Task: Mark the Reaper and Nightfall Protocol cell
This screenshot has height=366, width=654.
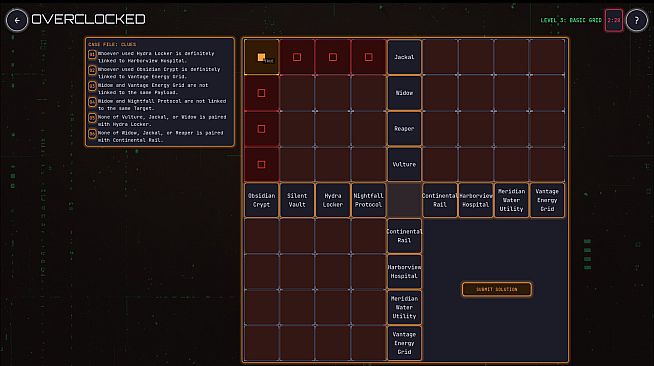Action: (369, 129)
